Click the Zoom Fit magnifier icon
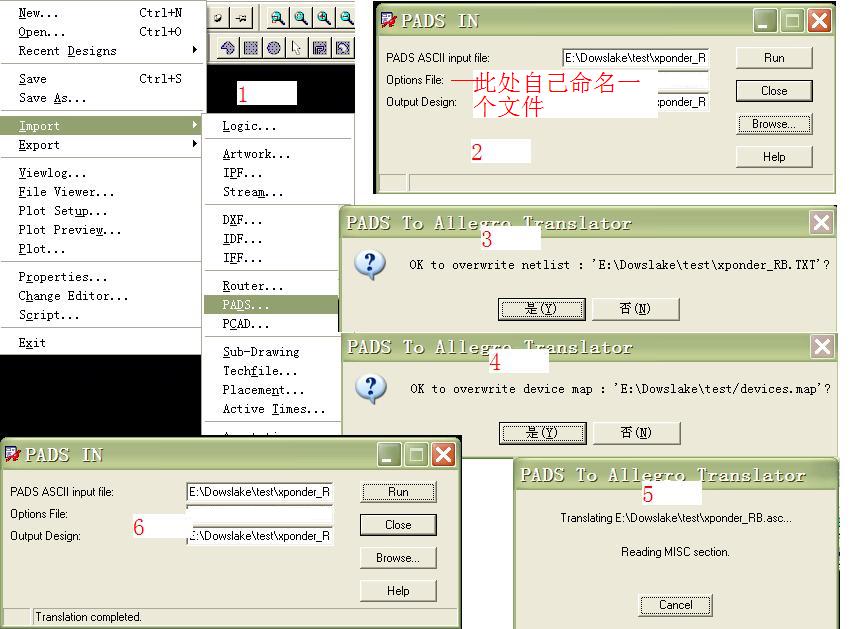 pyautogui.click(x=300, y=18)
